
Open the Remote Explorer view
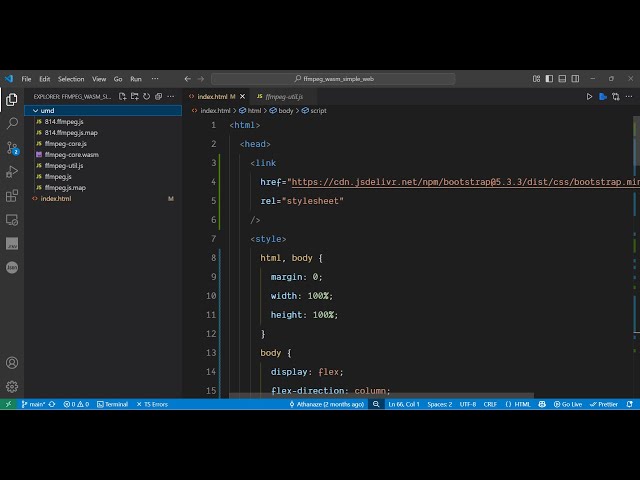[12, 220]
